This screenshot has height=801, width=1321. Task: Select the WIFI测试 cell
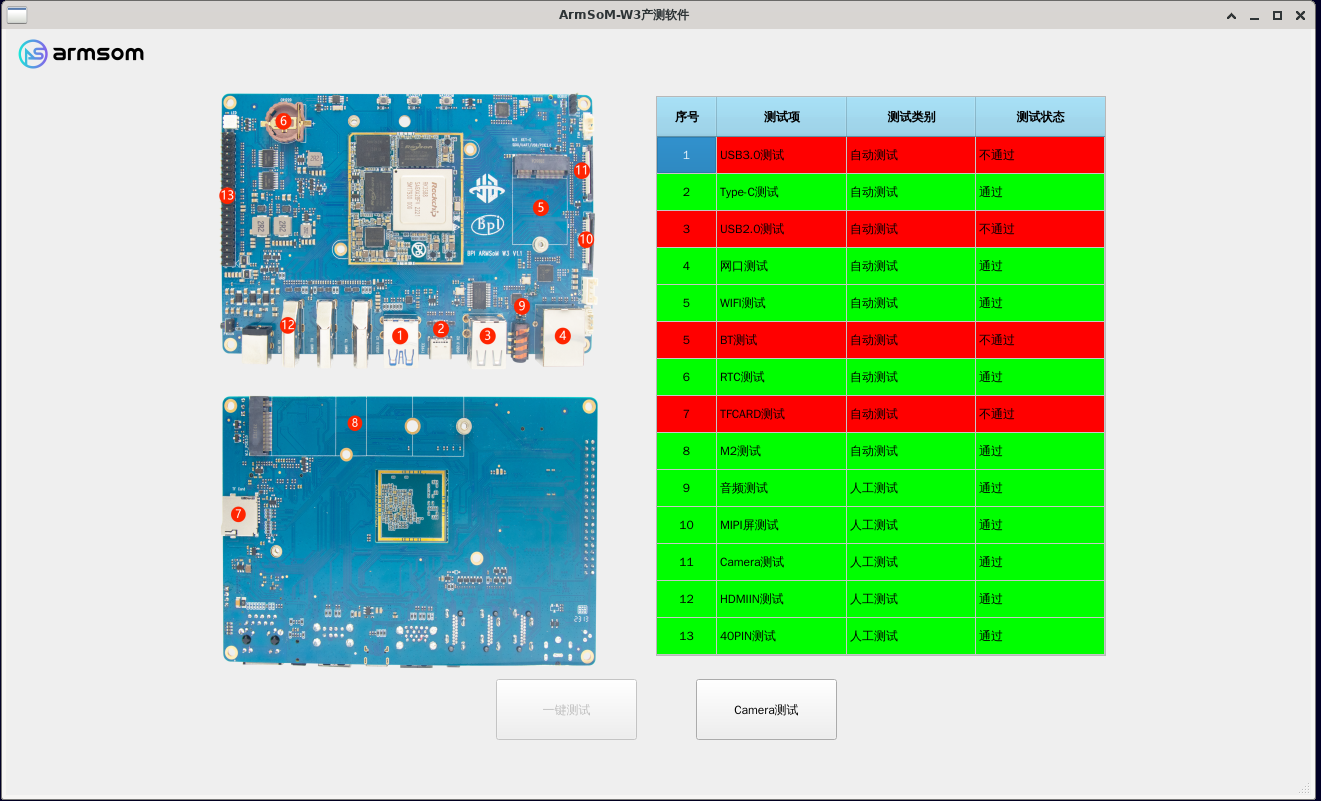tap(782, 303)
